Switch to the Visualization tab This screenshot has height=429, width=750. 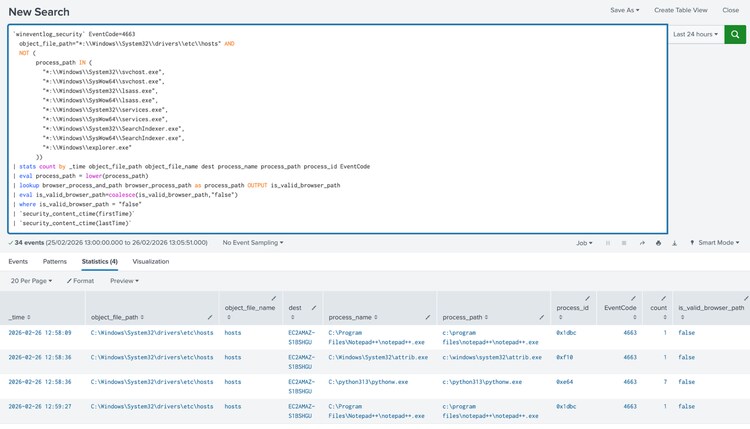point(151,262)
